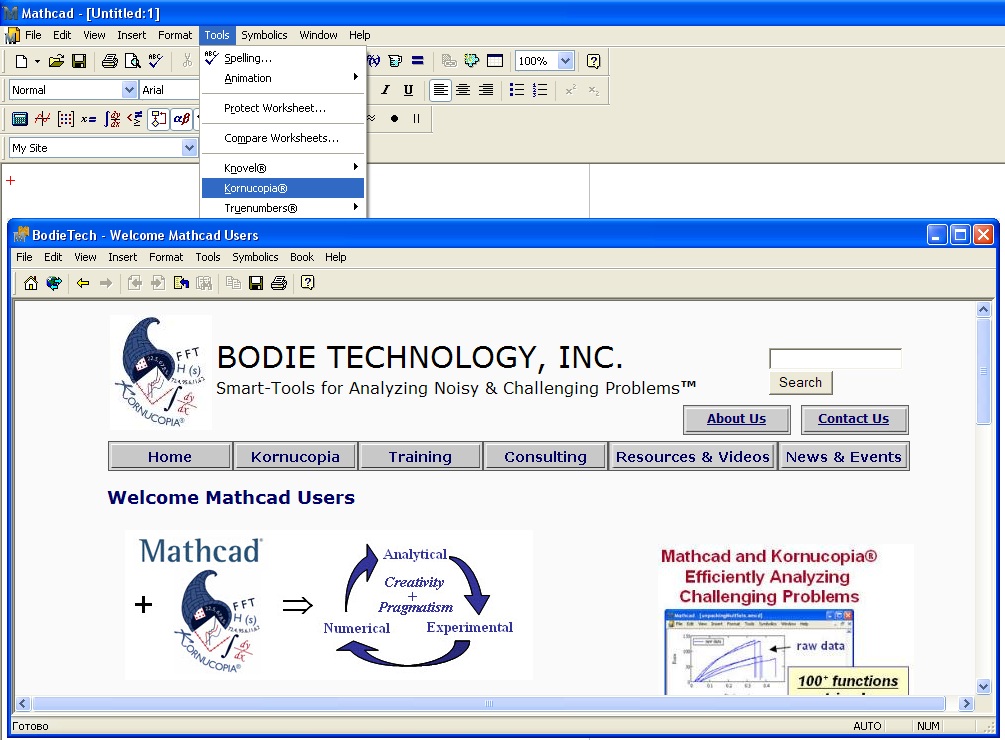Click printer icon in BodieTech toolbar
The height and width of the screenshot is (740, 1005).
tap(279, 283)
